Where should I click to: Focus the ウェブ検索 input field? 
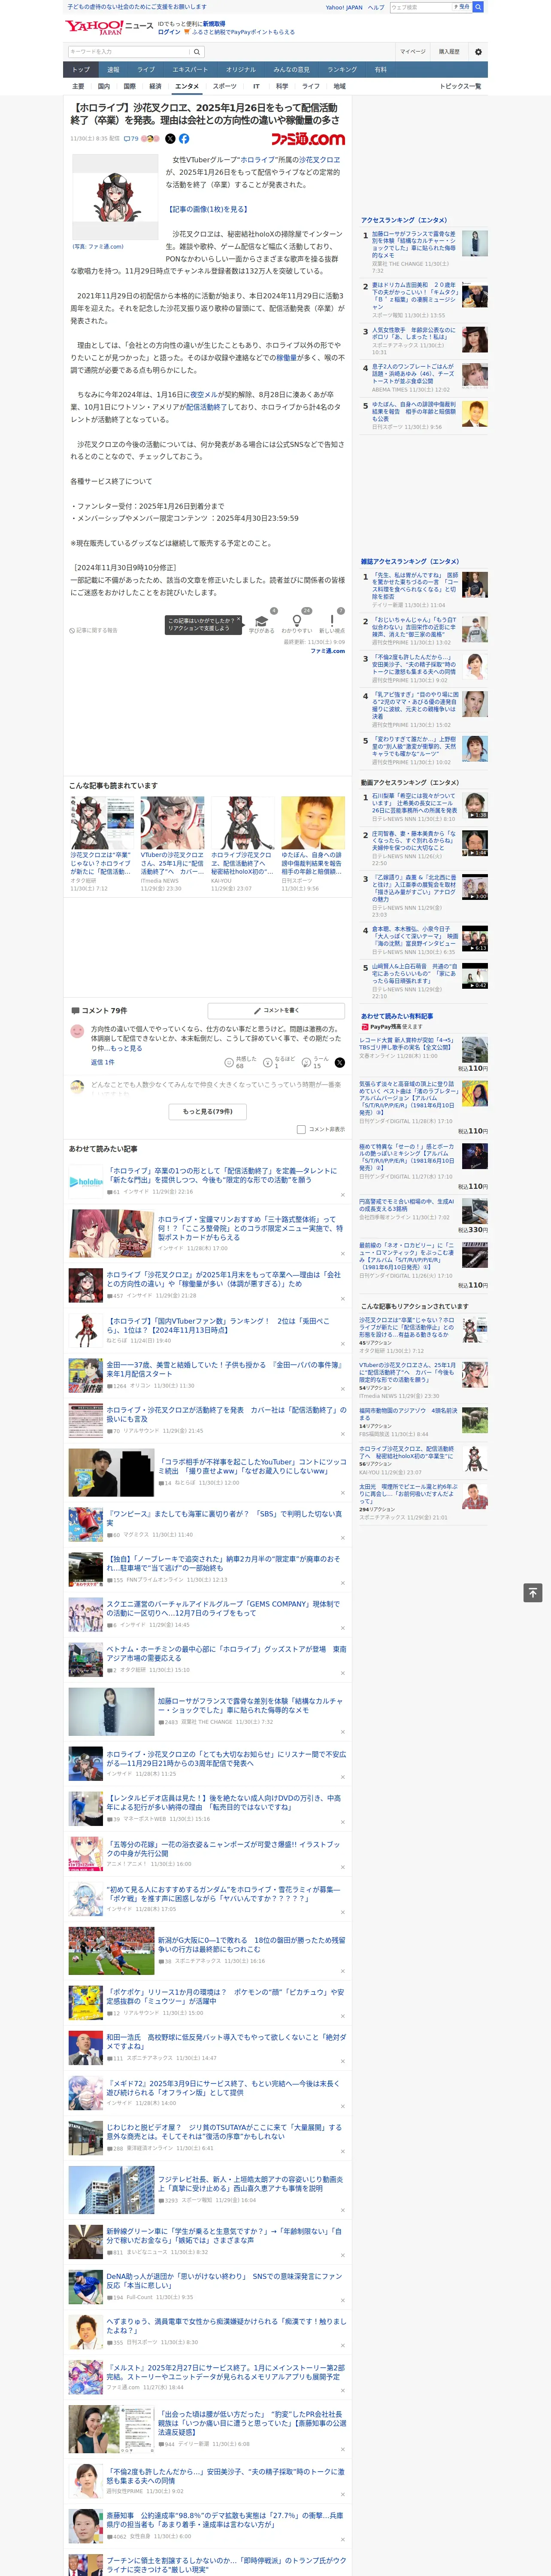coord(421,7)
